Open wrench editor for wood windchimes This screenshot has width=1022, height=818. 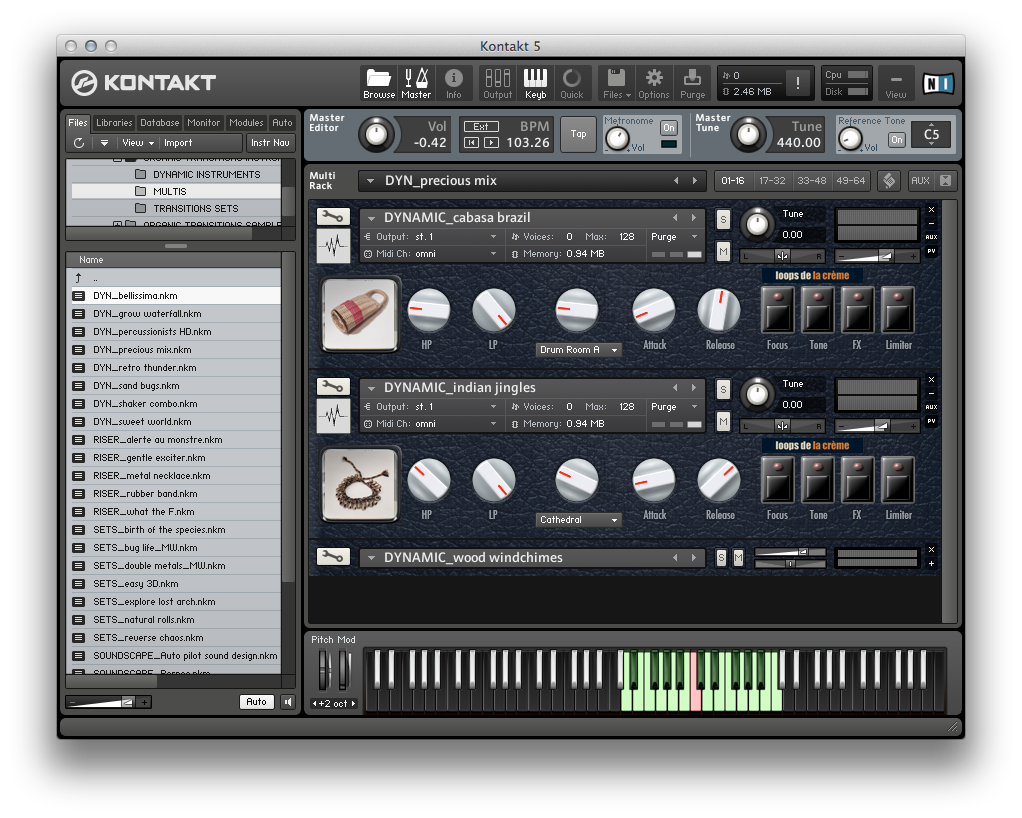(x=333, y=557)
